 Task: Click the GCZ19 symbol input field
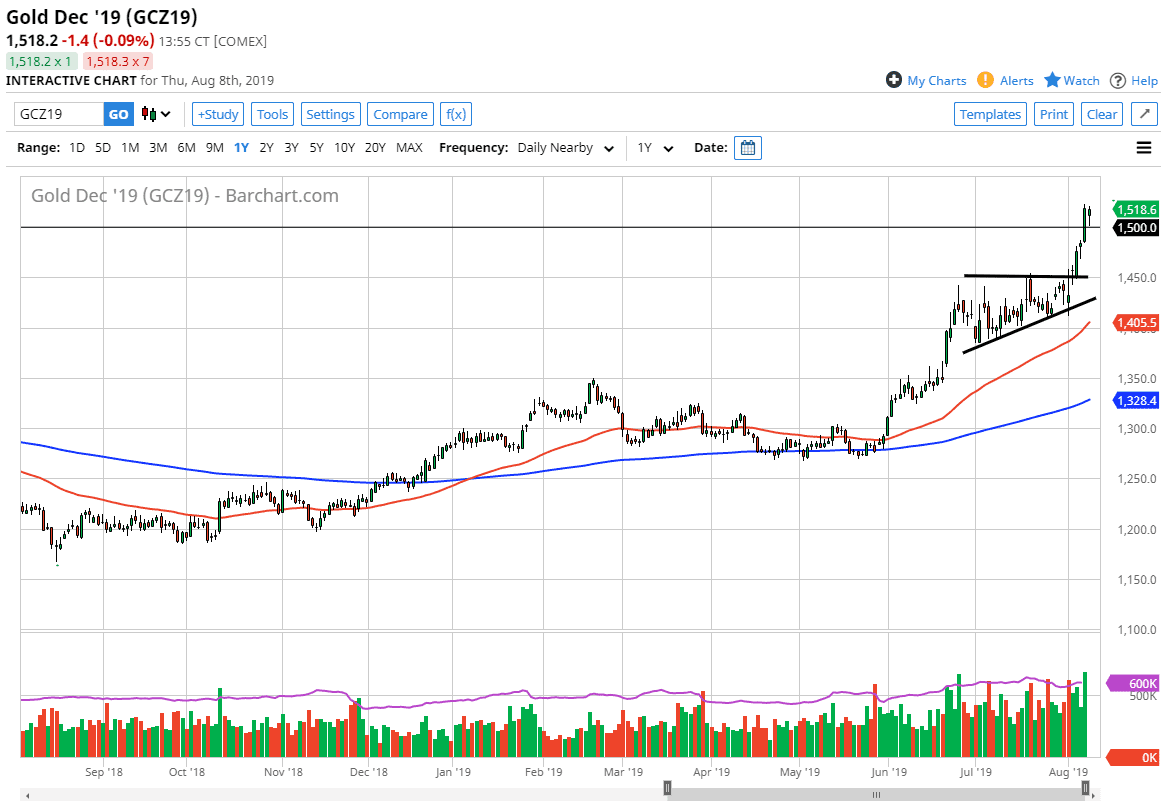coord(59,114)
